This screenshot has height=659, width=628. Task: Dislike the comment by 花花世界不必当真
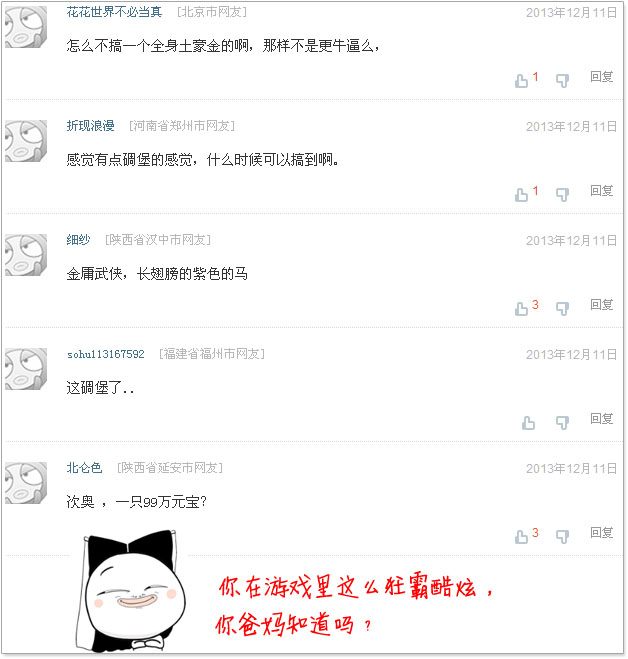coord(562,80)
